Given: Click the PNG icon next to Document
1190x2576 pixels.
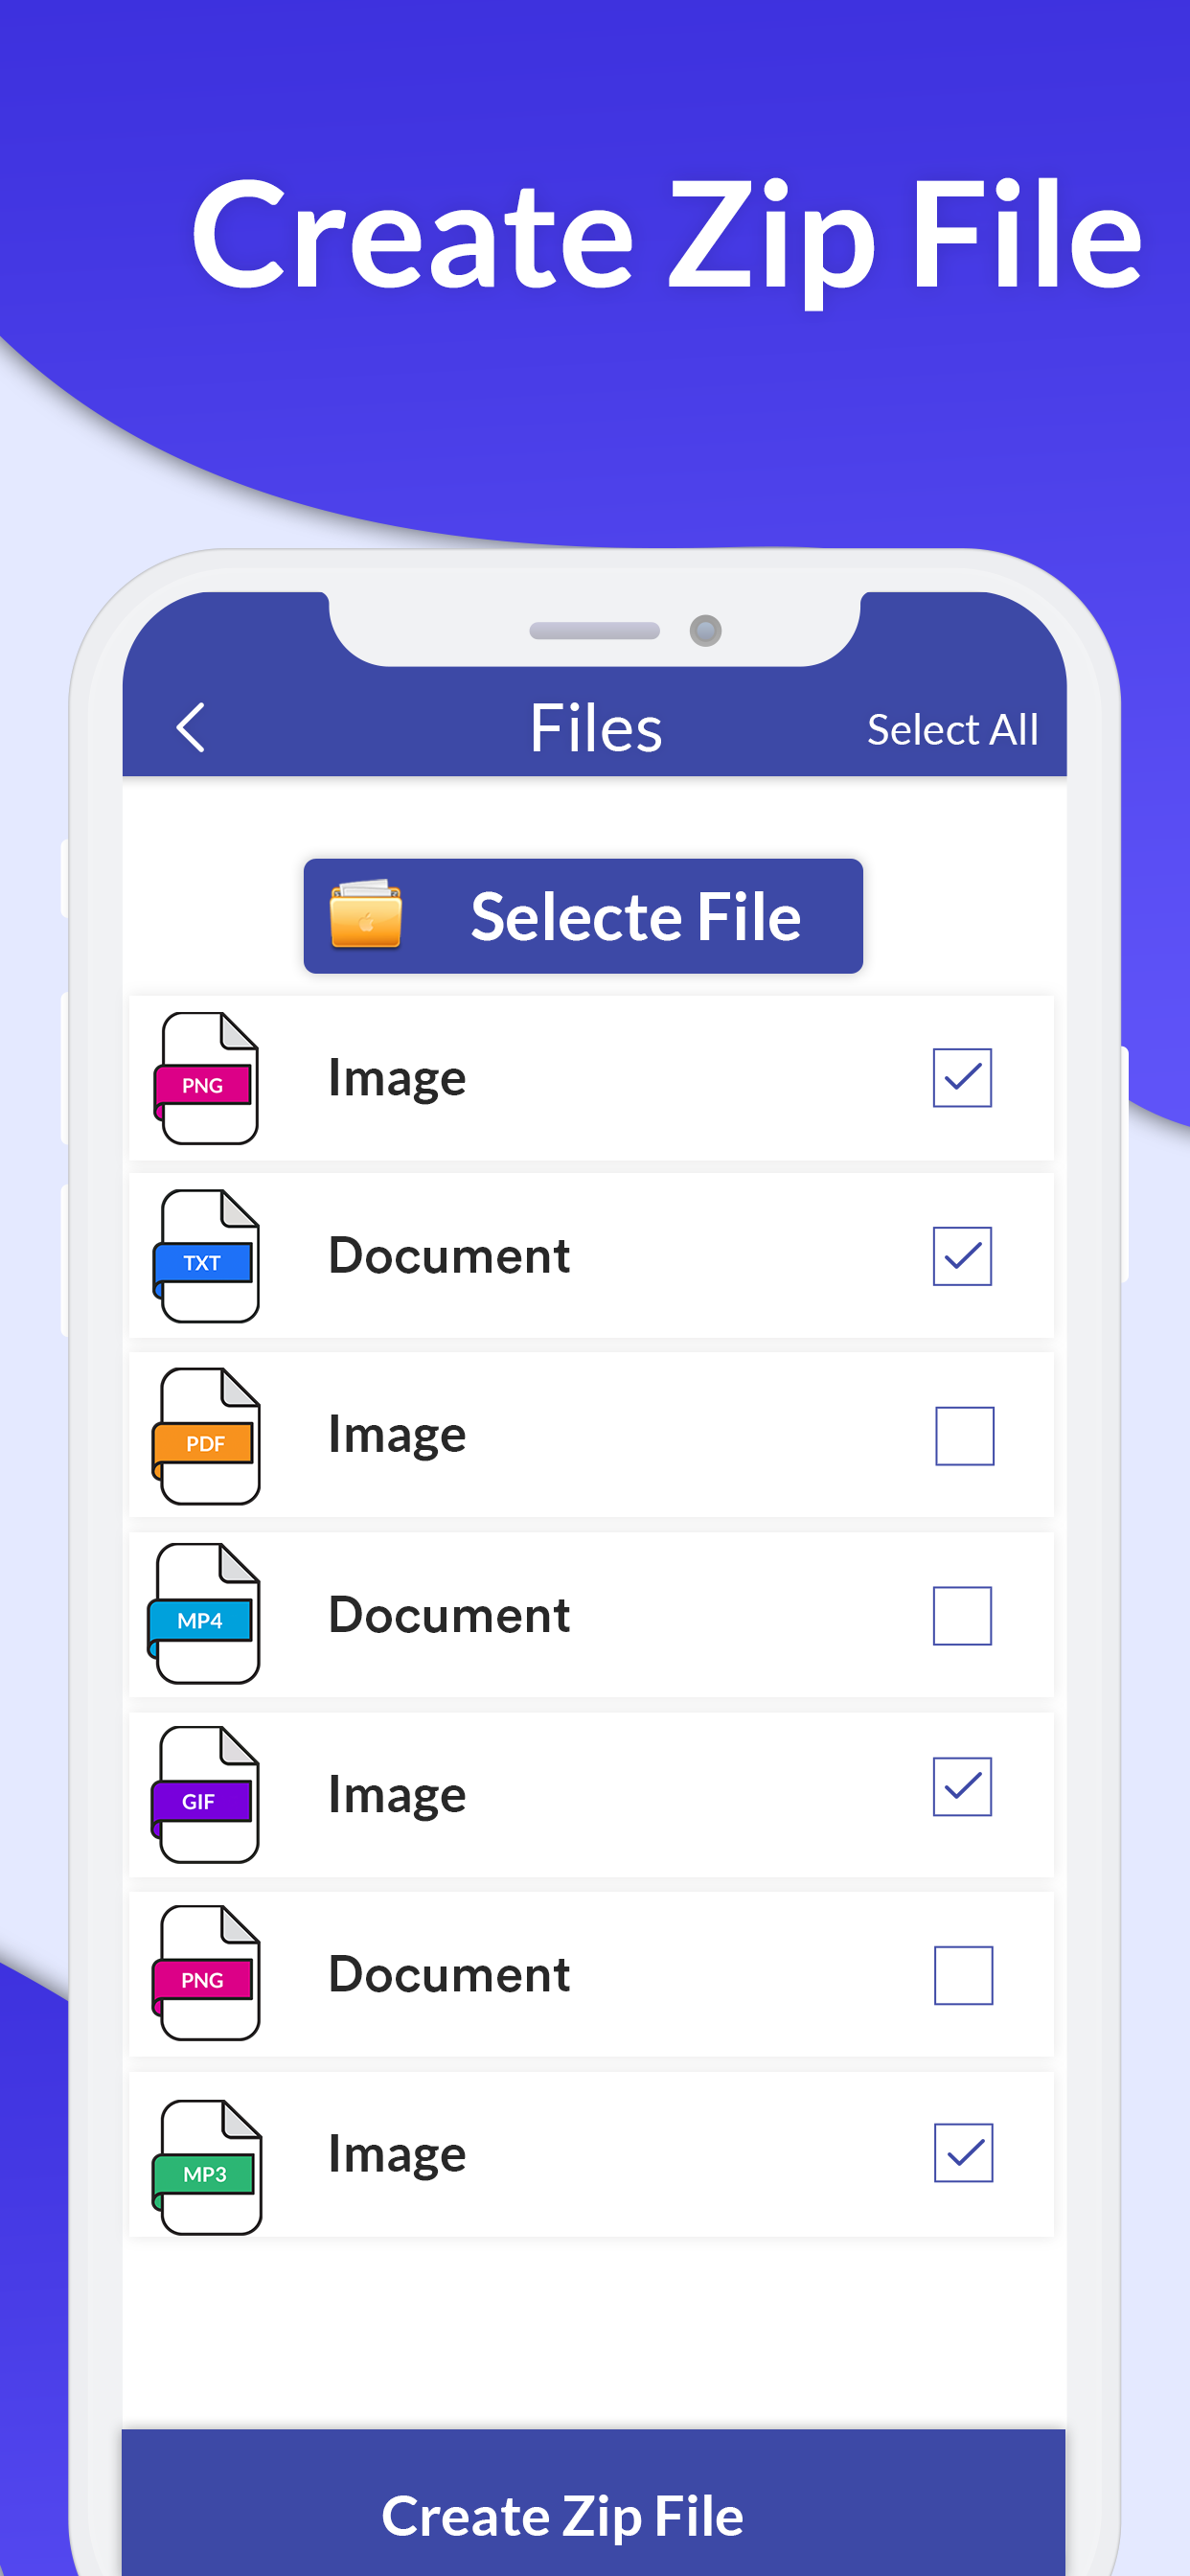Looking at the screenshot, I should 205,1974.
